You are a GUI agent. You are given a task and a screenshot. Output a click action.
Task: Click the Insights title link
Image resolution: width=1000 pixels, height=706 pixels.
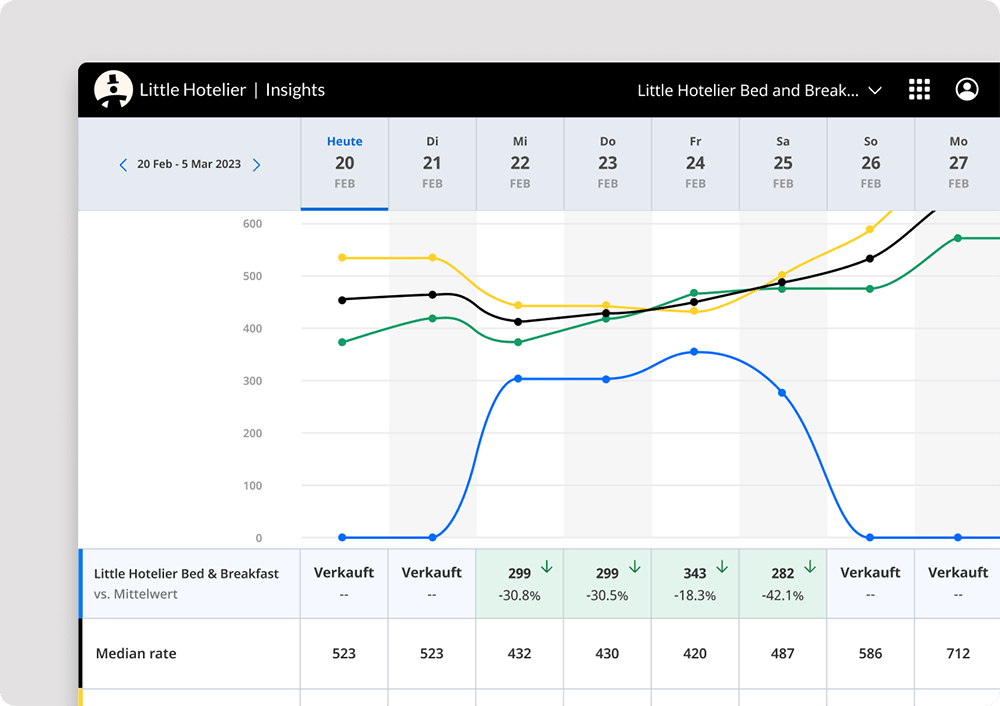[x=295, y=90]
